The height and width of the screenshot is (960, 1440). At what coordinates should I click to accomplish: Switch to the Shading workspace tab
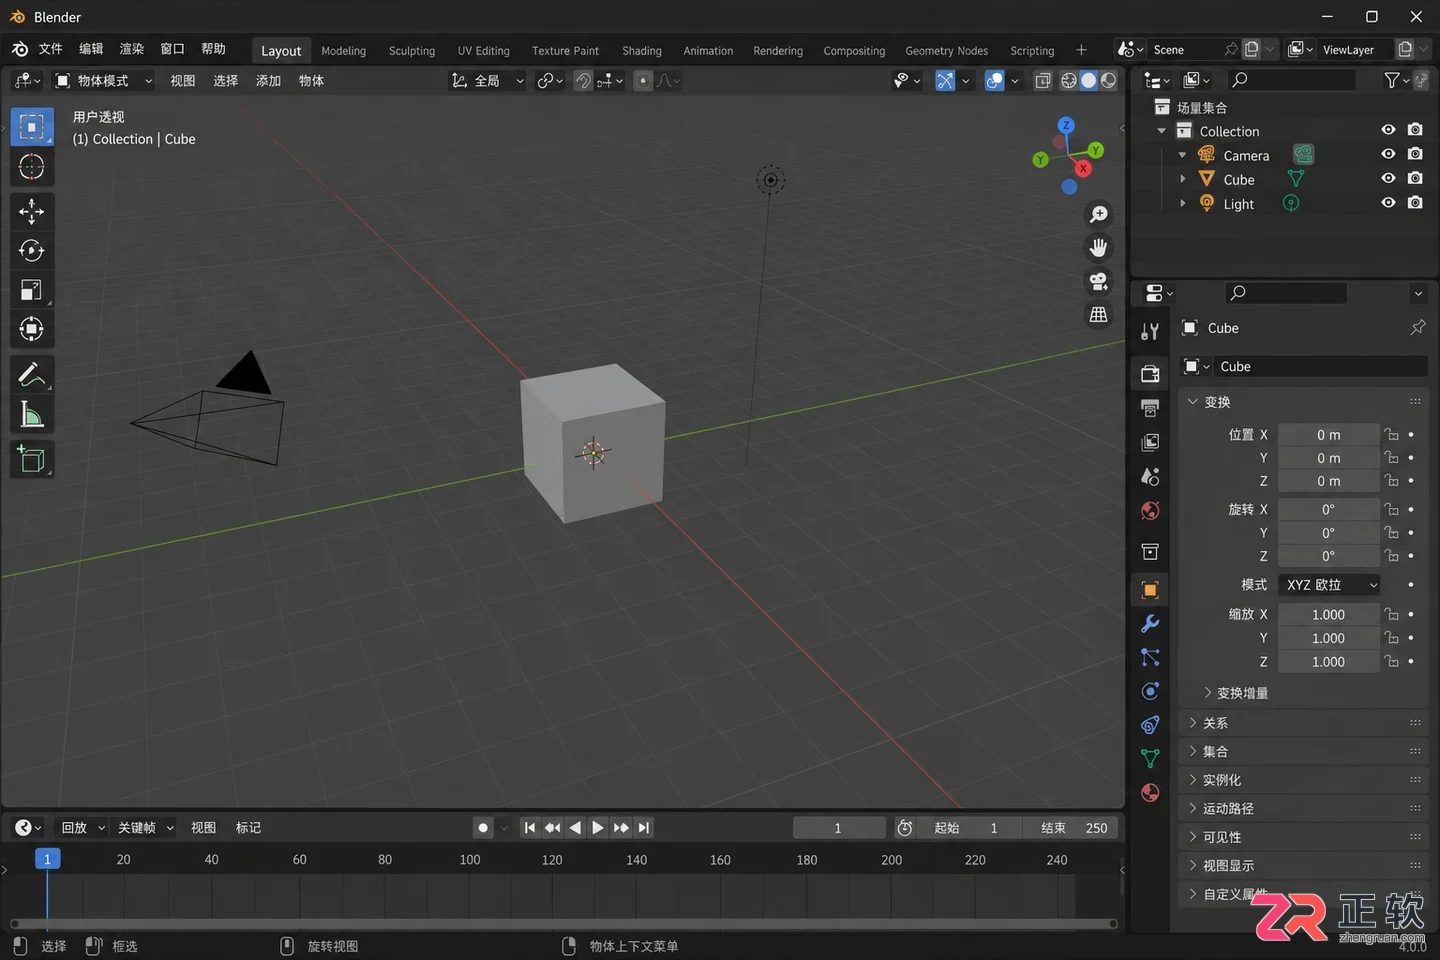(642, 51)
